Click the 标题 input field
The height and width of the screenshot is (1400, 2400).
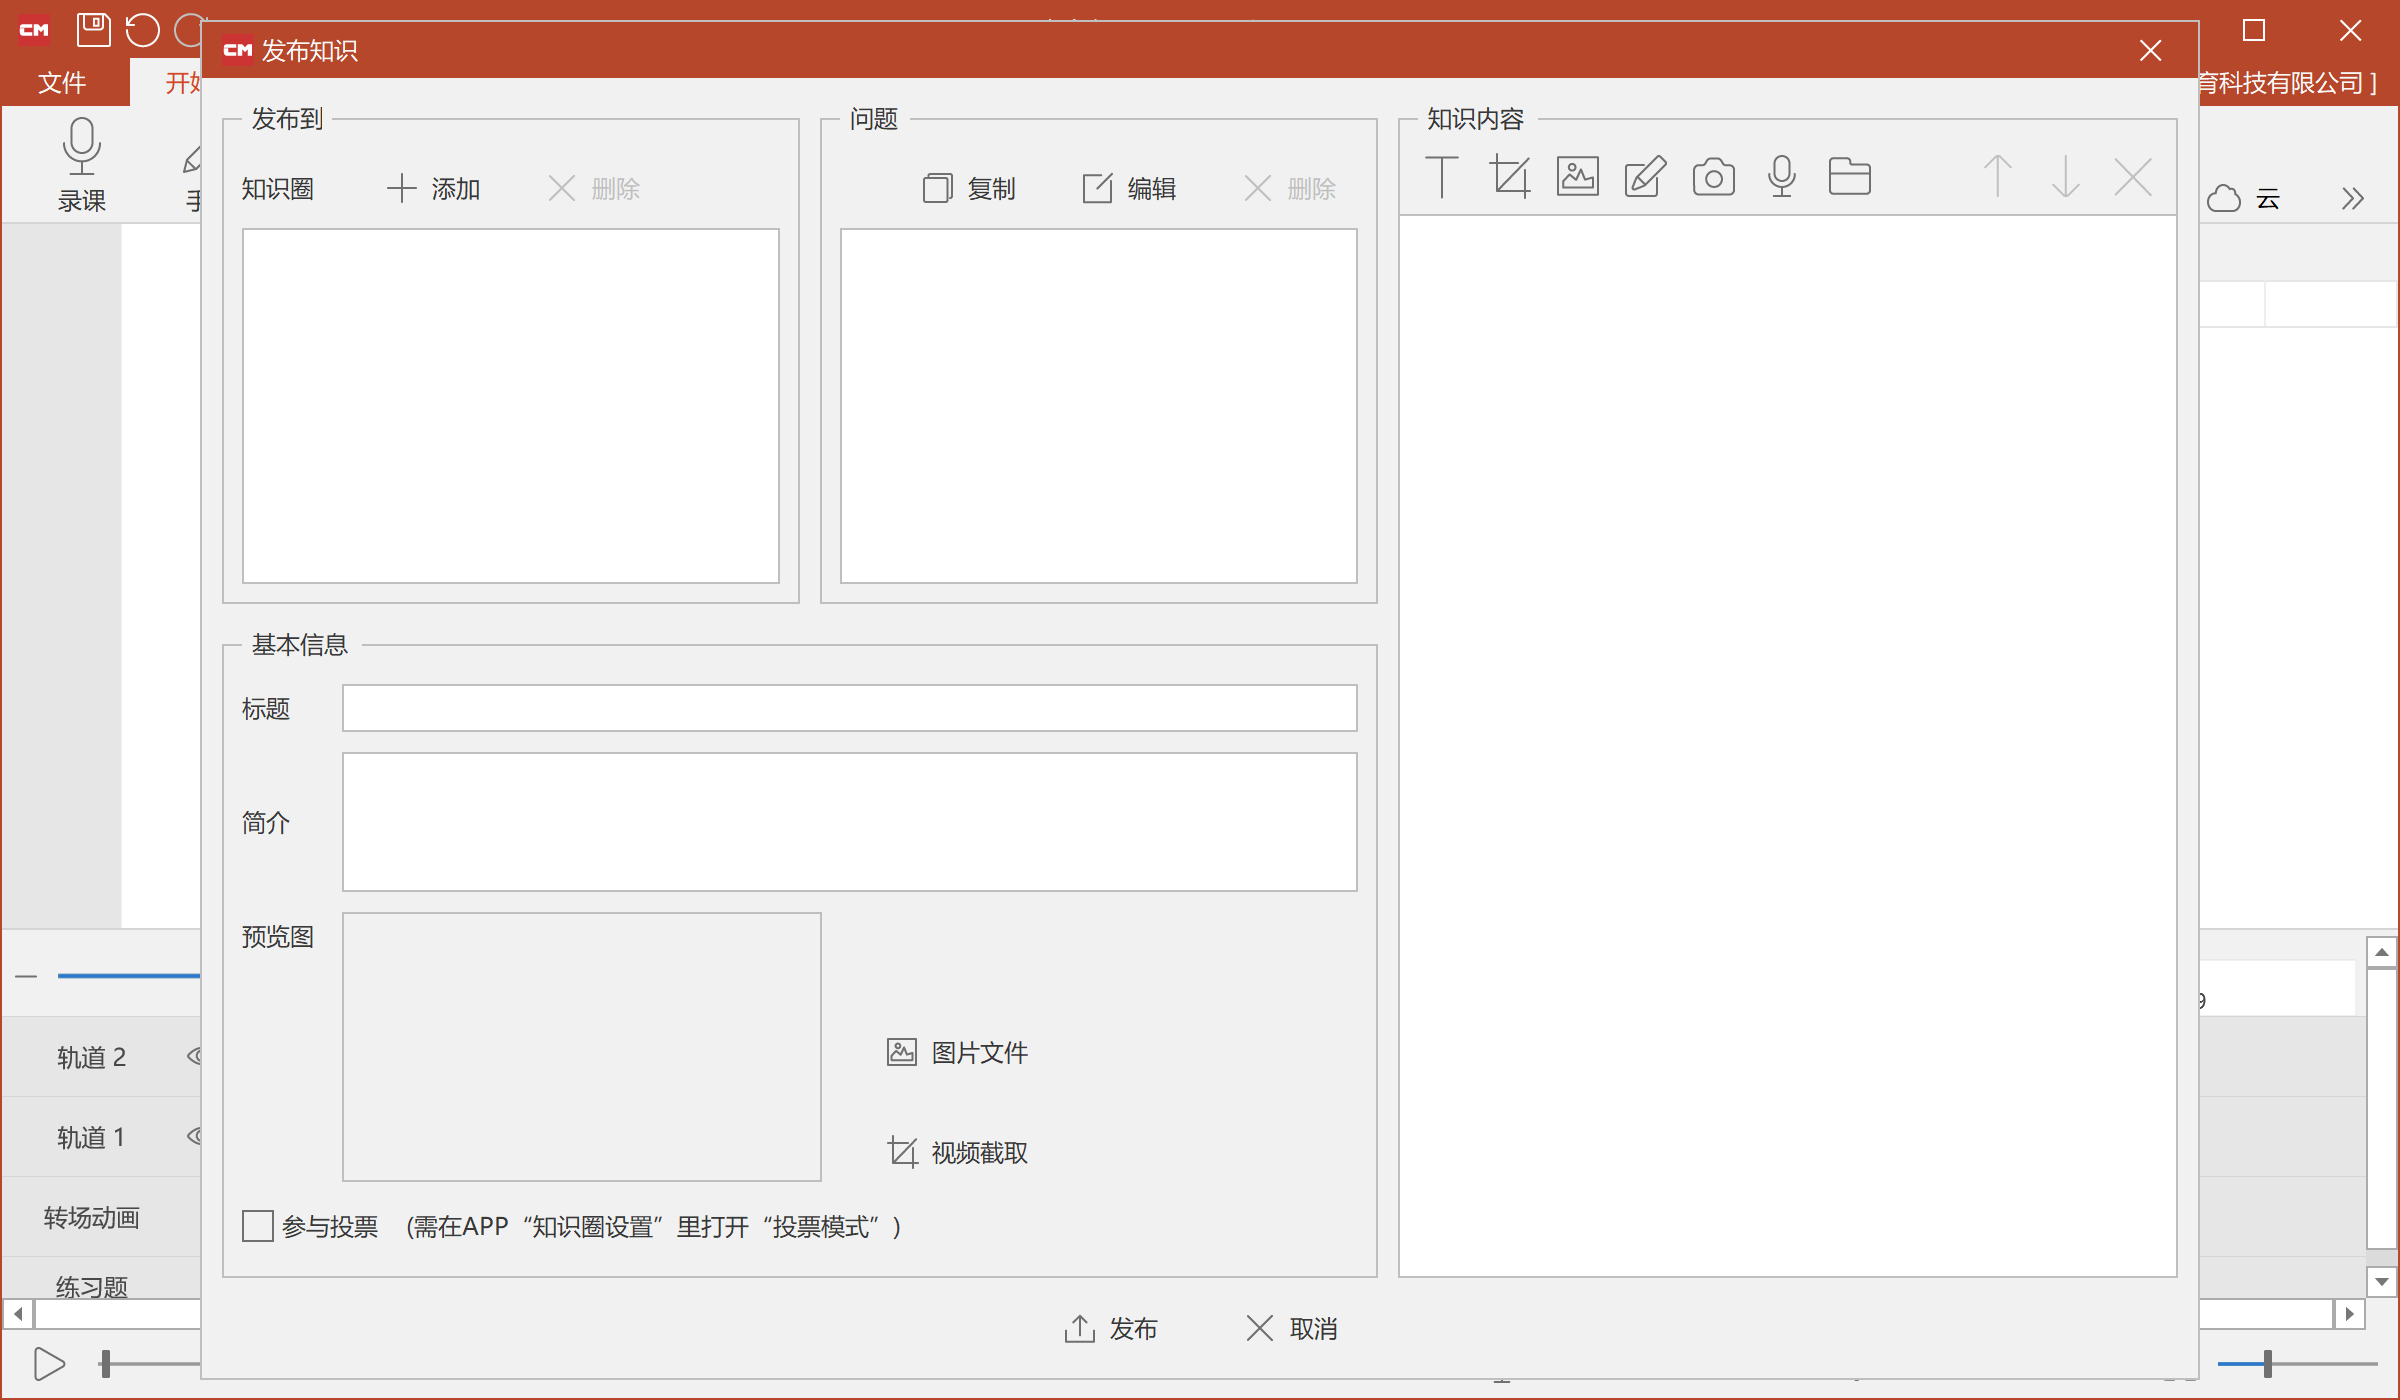coord(849,708)
